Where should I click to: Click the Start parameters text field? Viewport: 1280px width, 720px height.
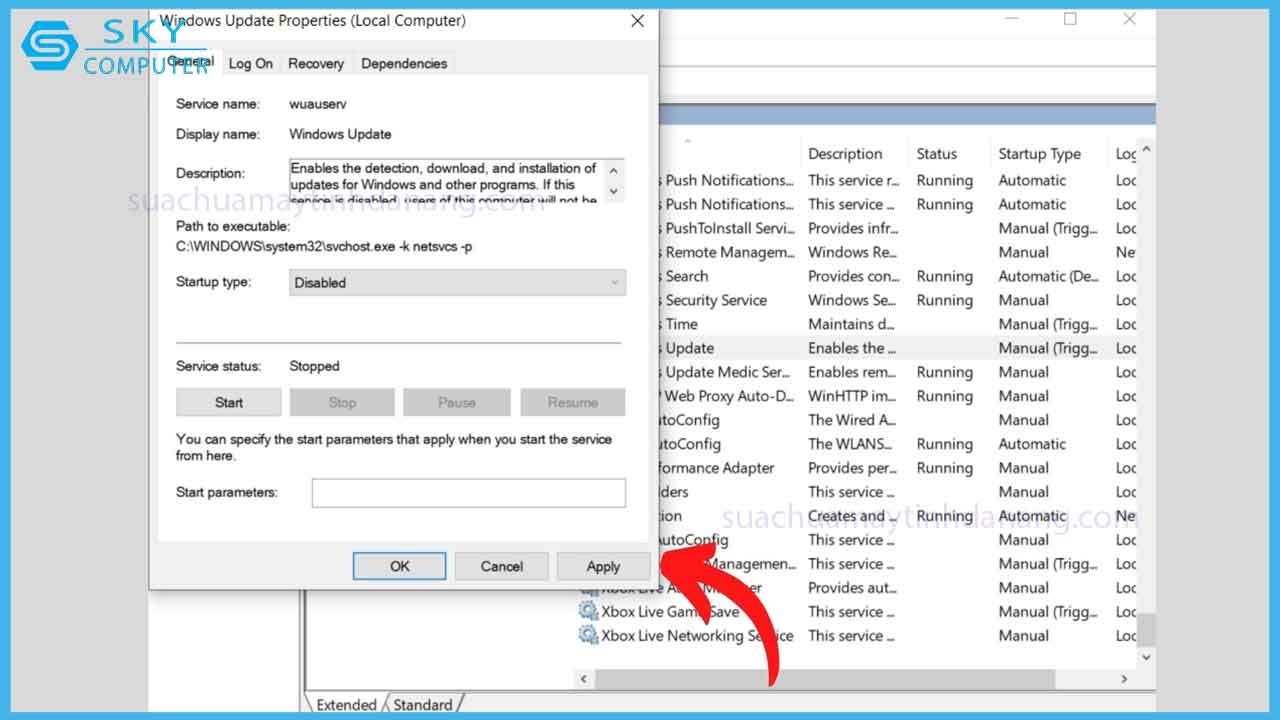(468, 492)
